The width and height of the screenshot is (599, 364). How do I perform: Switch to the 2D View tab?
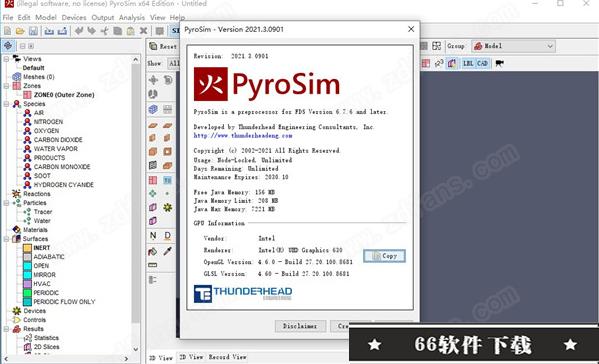pos(191,357)
